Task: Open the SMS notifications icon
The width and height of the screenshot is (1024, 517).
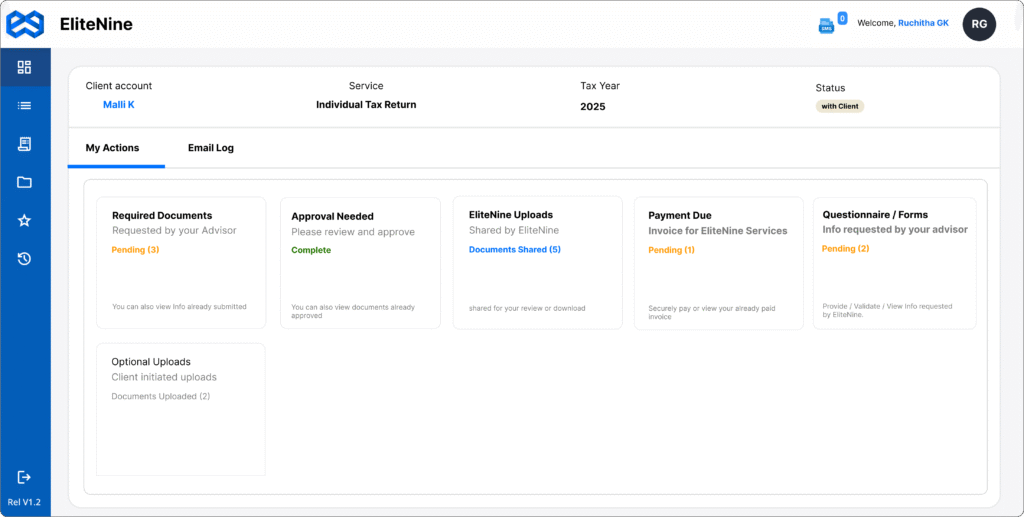Action: [x=827, y=25]
